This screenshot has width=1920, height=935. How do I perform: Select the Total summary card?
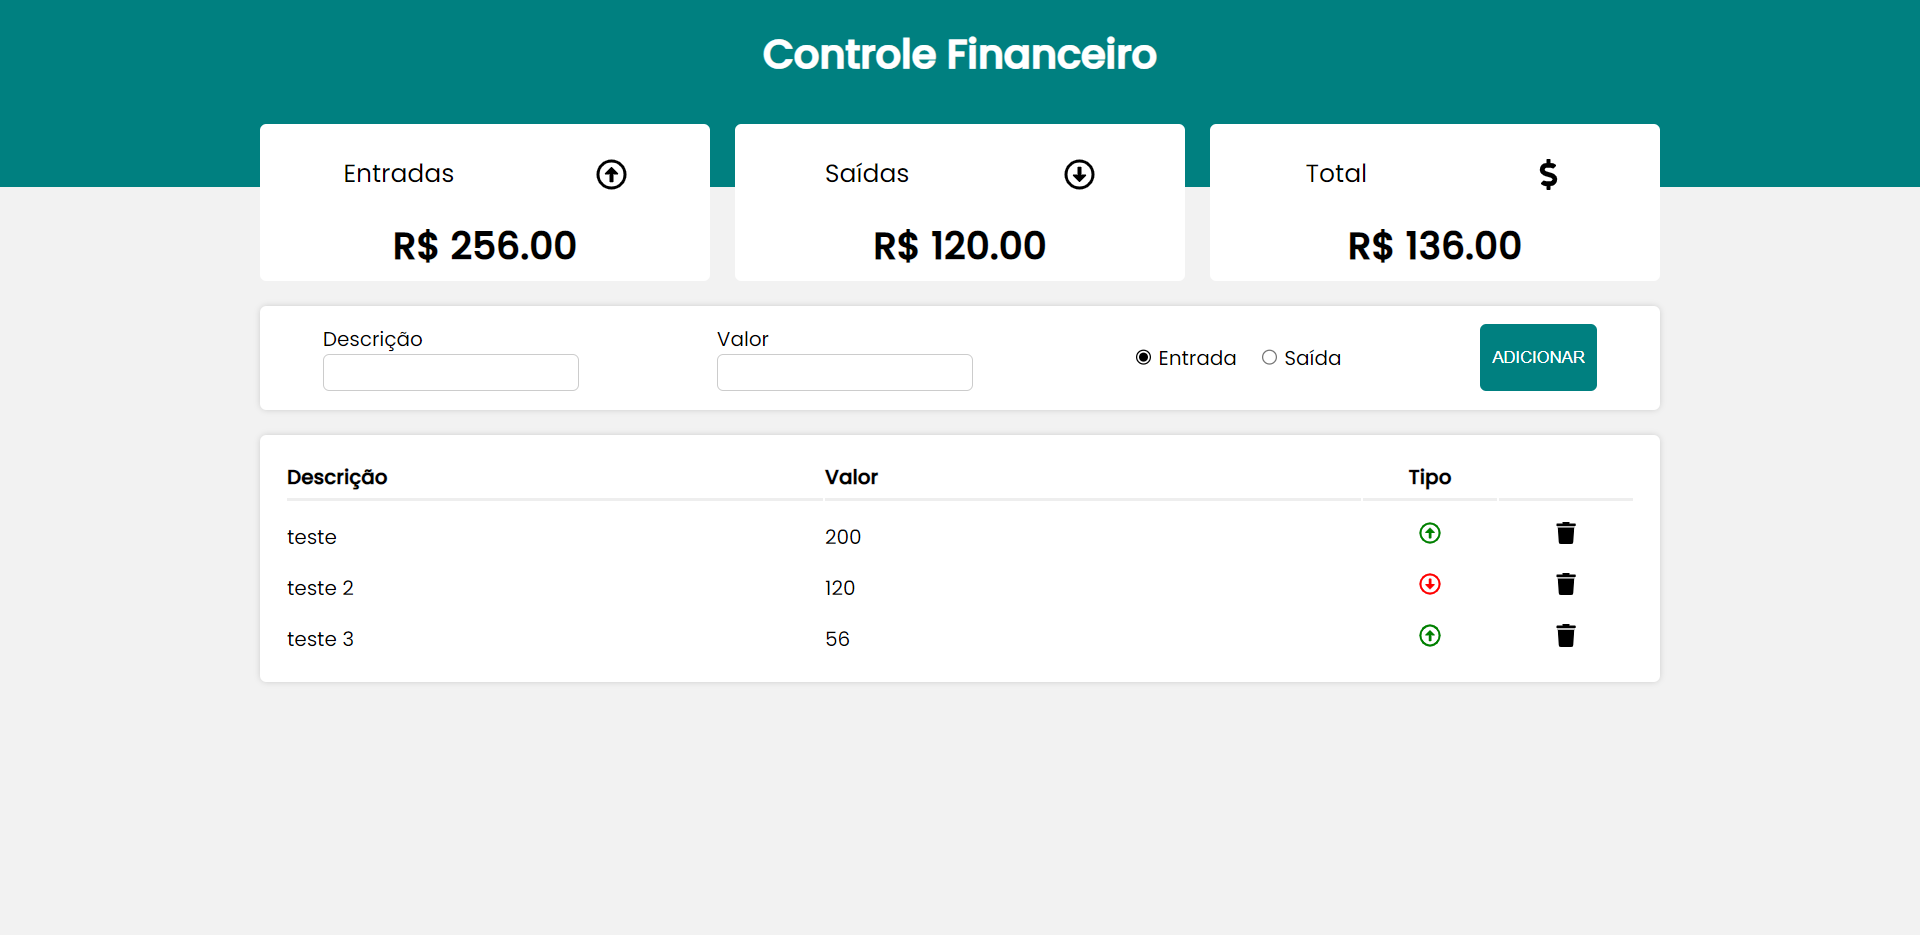pyautogui.click(x=1434, y=202)
